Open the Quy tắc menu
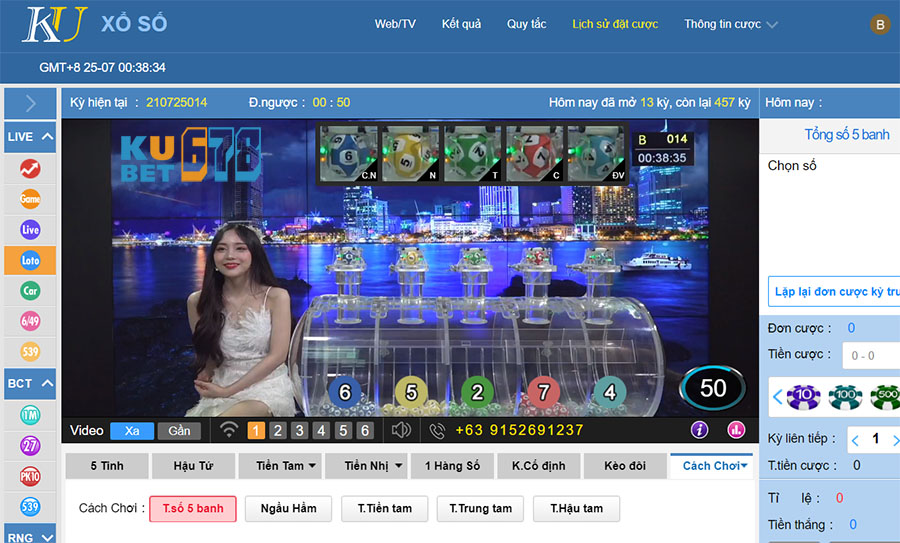Image resolution: width=900 pixels, height=543 pixels. point(526,24)
